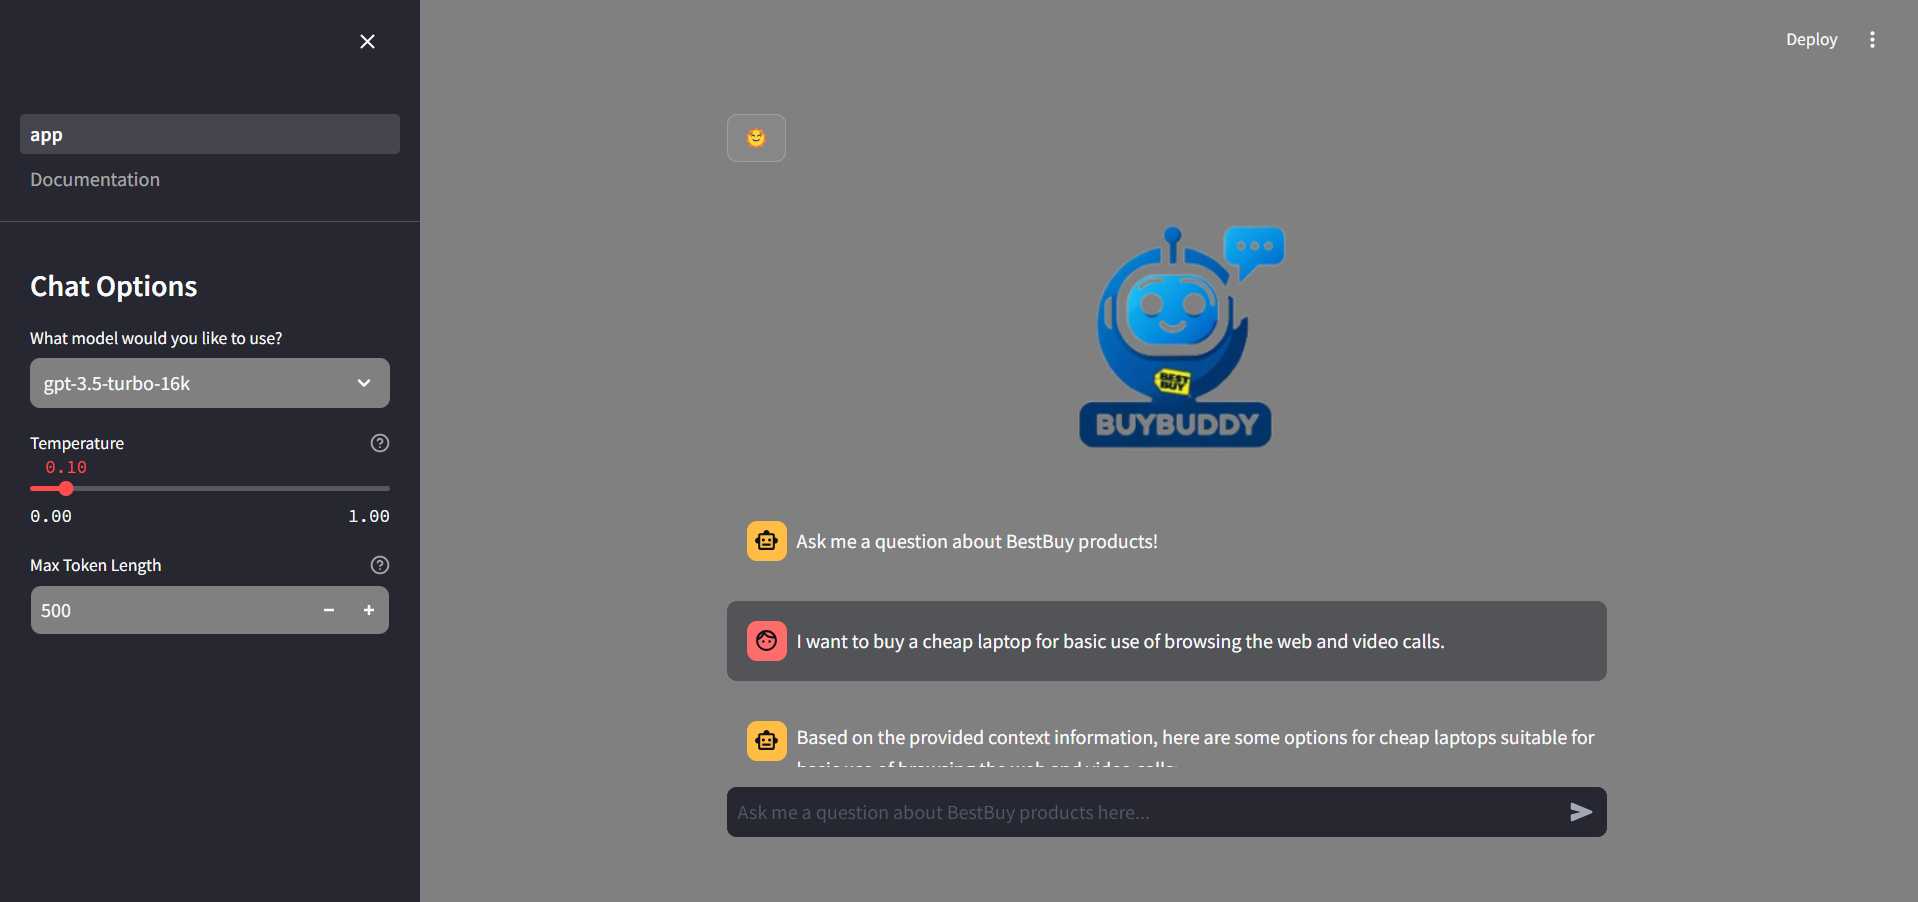Open the app page in sidebar
This screenshot has height=902, width=1918.
point(210,134)
